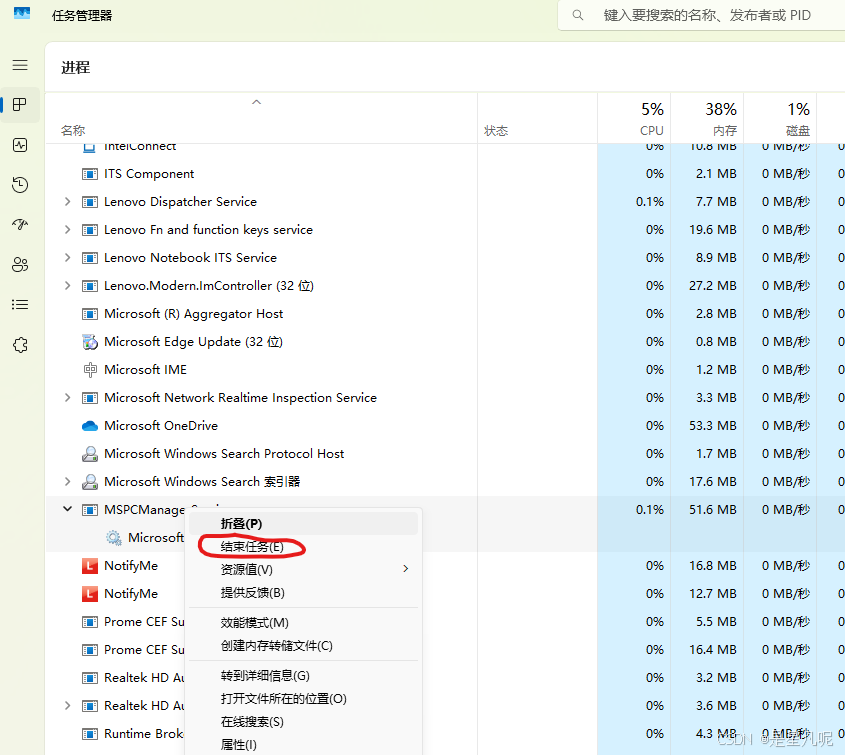Click the MSPCManager process icon

[x=89, y=510]
